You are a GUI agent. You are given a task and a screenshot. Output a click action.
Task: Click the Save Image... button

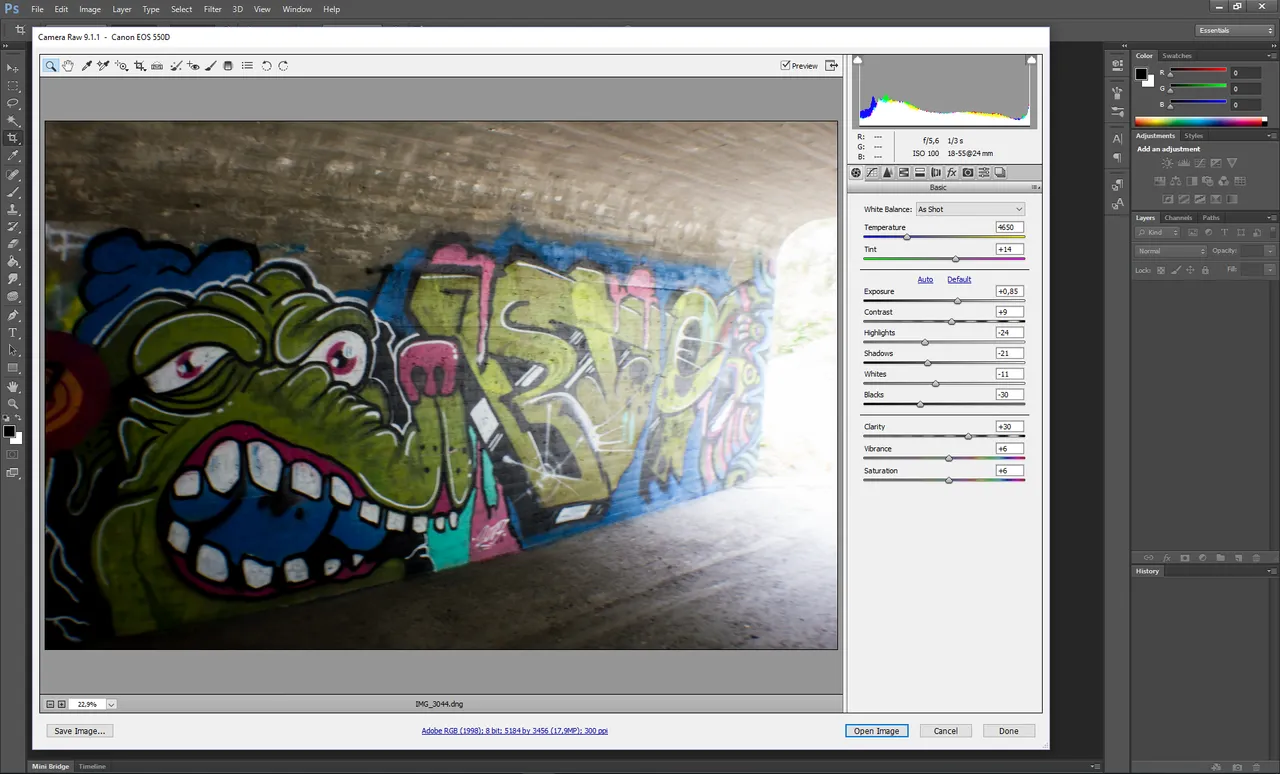click(x=79, y=731)
